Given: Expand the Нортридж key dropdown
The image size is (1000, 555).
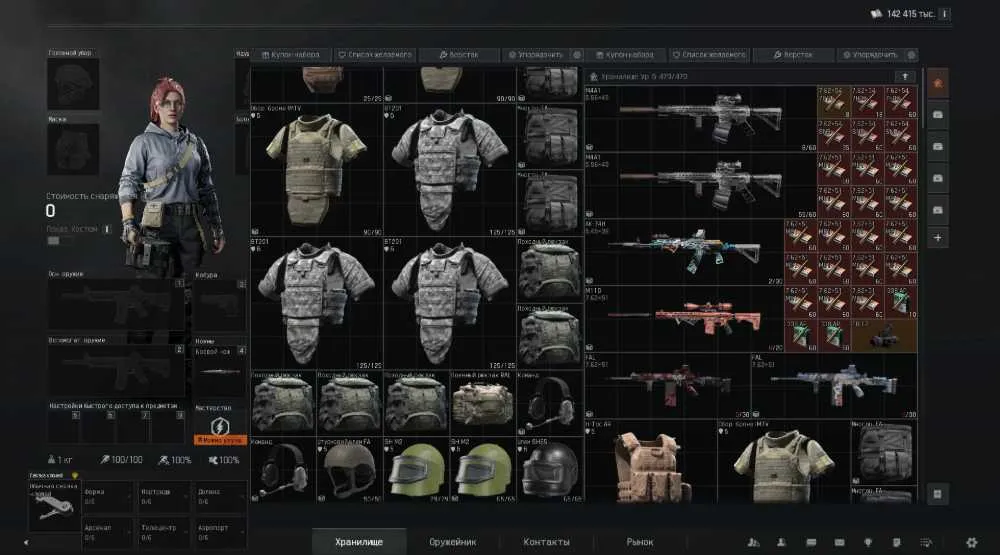Looking at the screenshot, I should click(165, 496).
